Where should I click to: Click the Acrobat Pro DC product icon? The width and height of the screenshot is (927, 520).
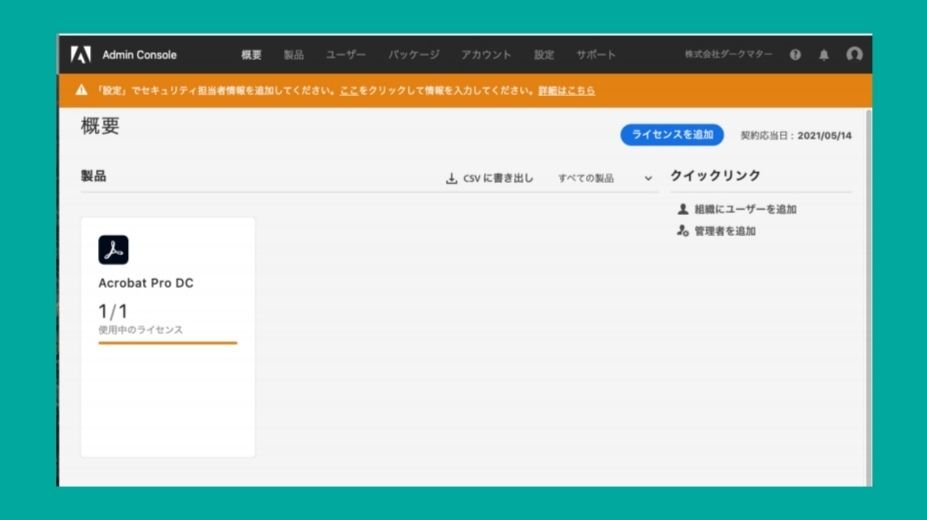(113, 250)
